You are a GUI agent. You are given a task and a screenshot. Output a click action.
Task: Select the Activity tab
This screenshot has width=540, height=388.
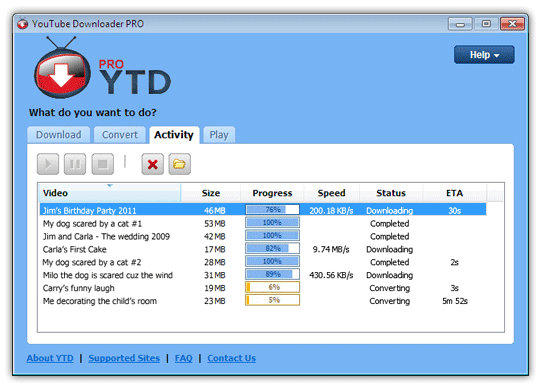point(174,135)
